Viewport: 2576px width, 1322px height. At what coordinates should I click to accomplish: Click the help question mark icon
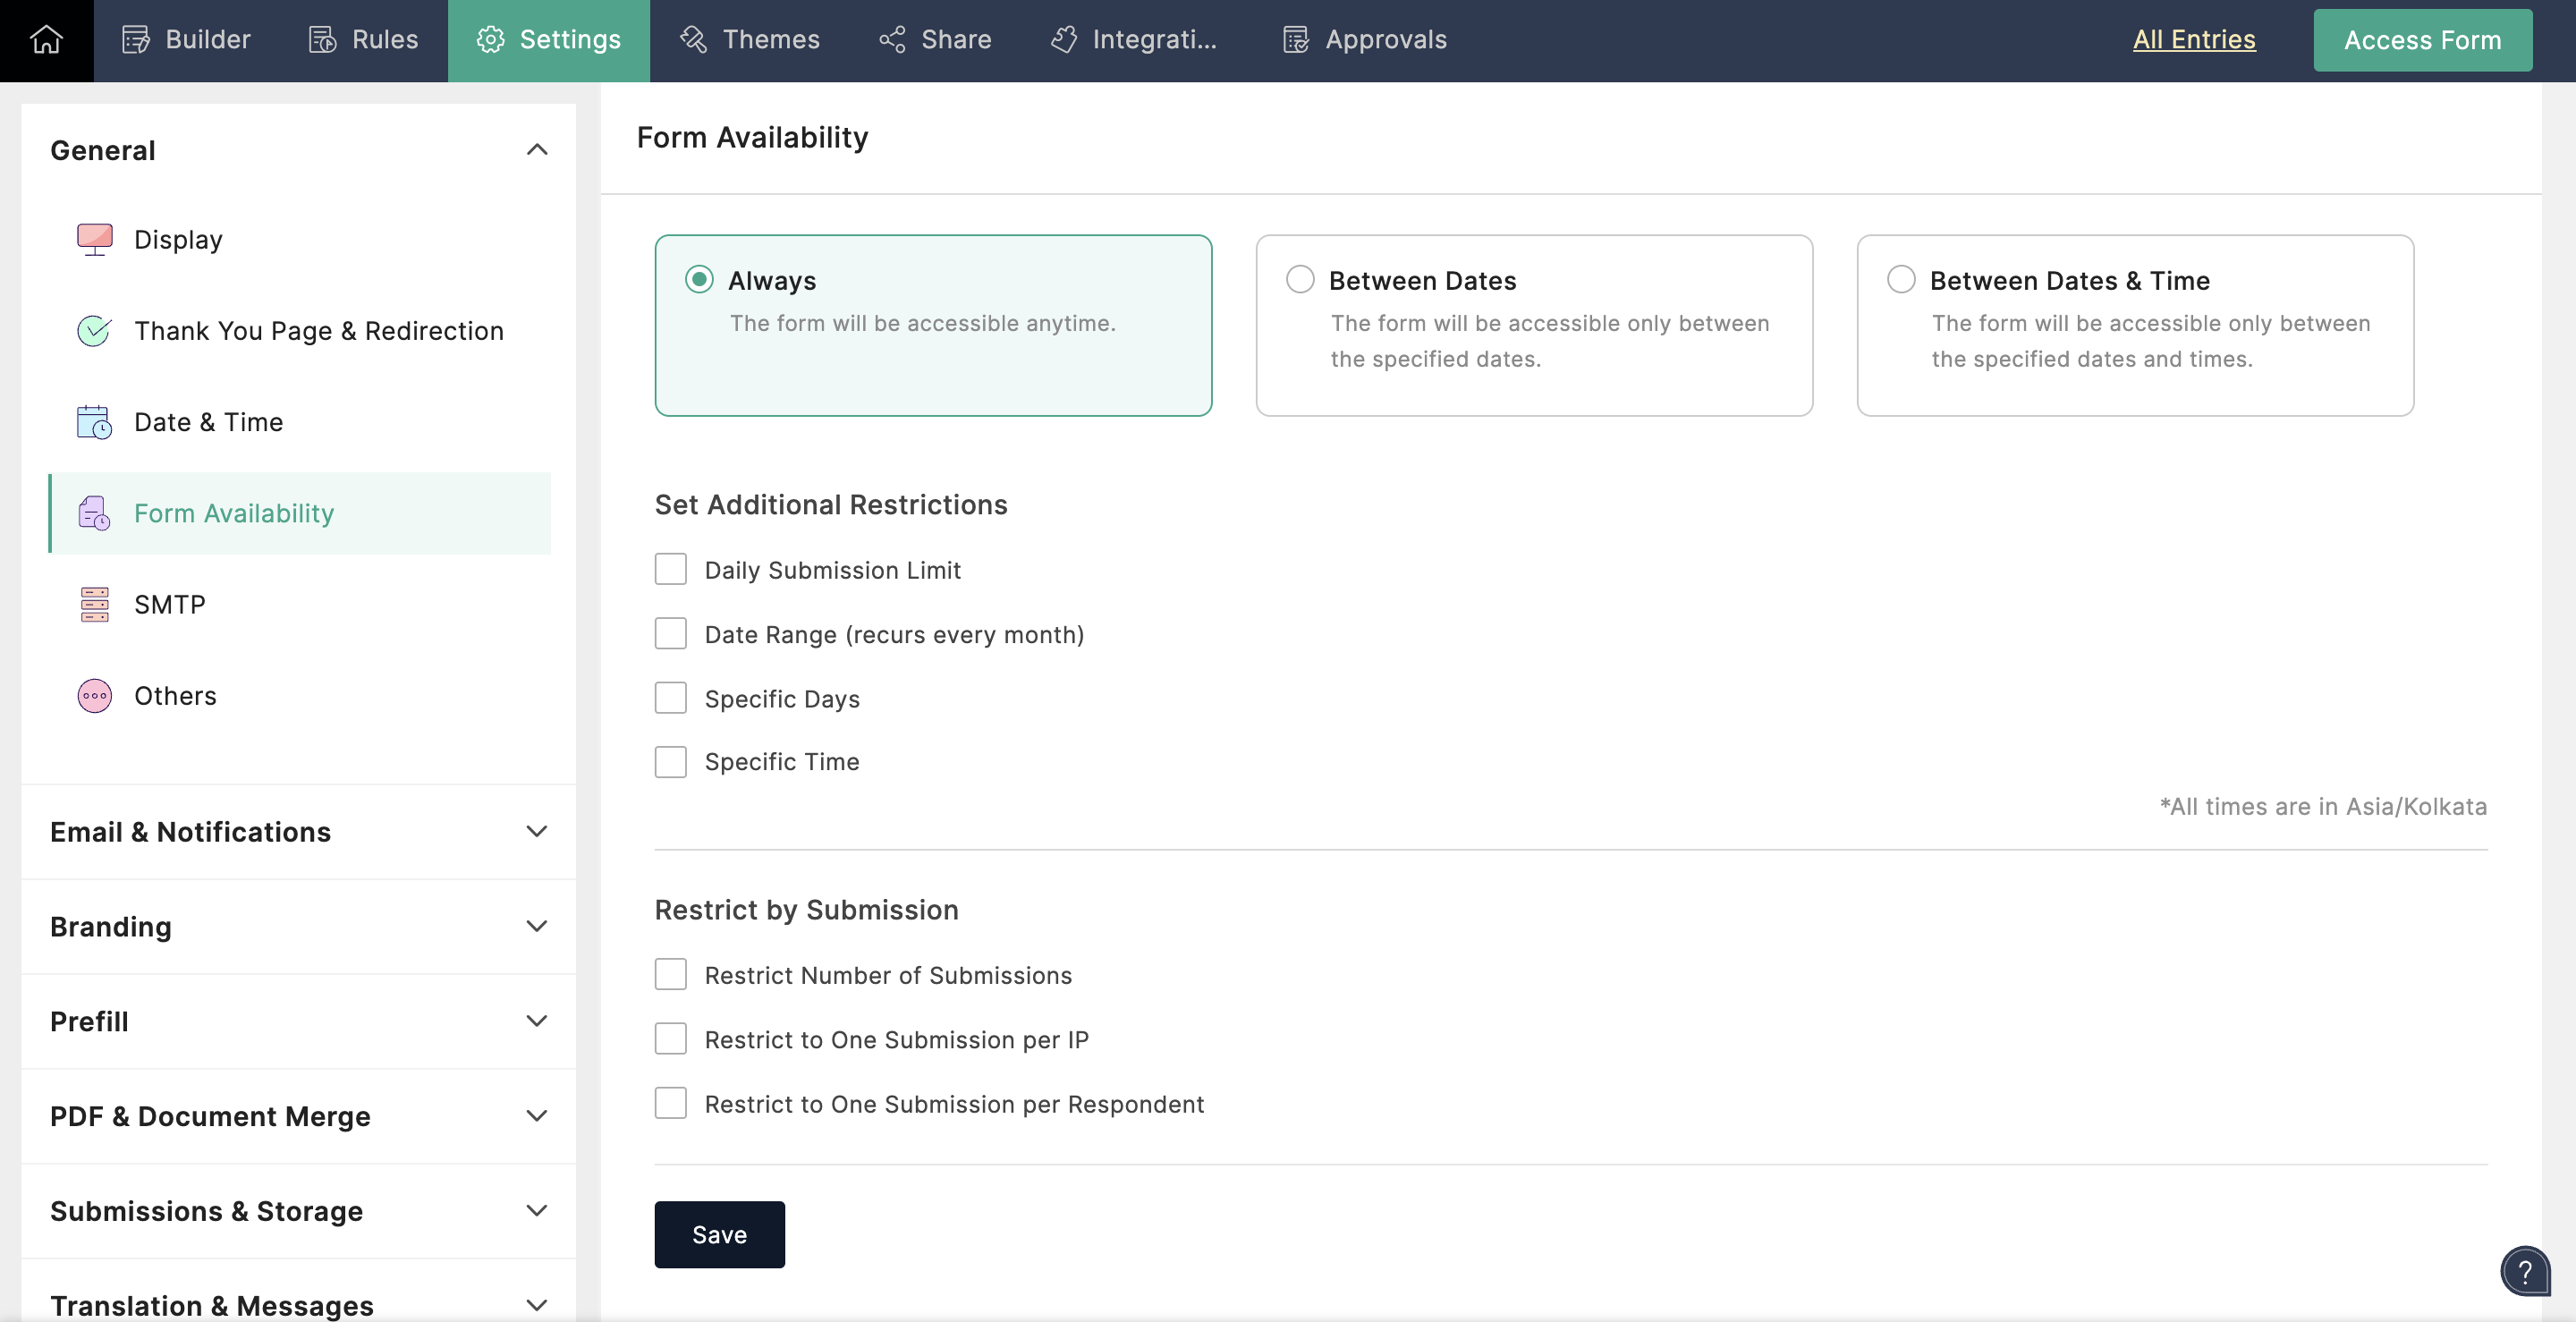[x=2524, y=1271]
